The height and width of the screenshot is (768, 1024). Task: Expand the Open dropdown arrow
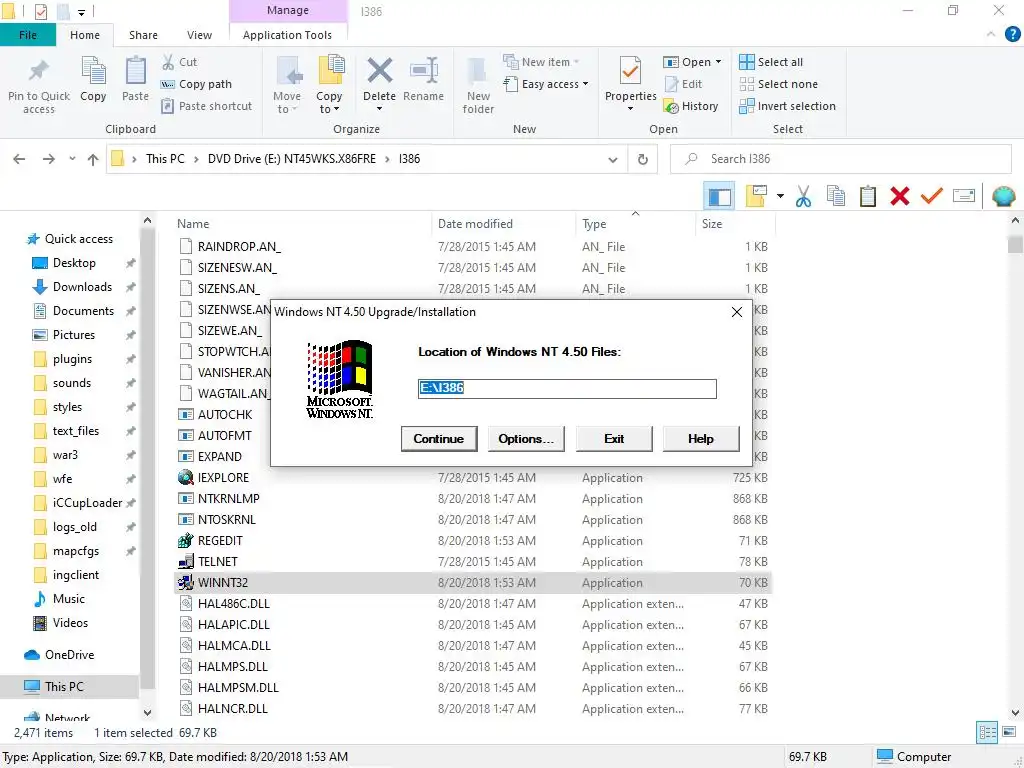pos(718,62)
